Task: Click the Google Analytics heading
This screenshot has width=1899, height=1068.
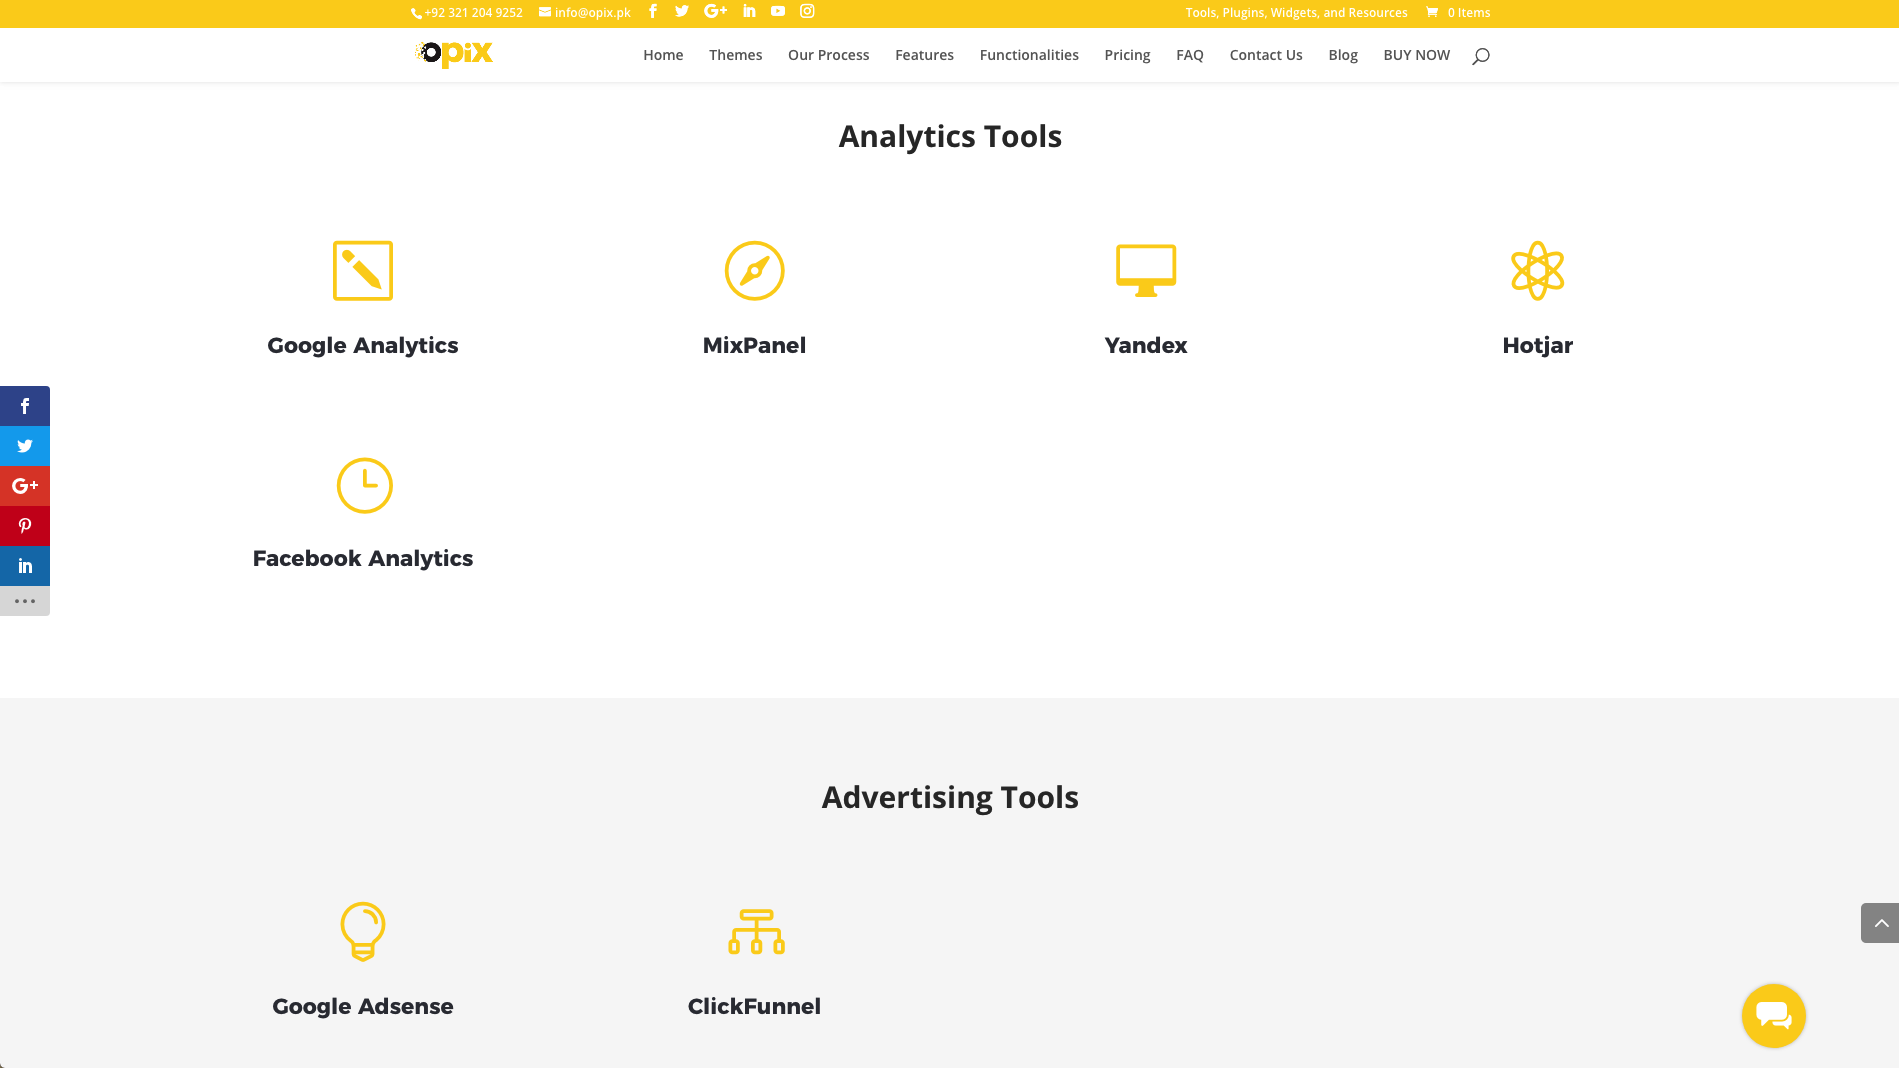Action: 363,345
